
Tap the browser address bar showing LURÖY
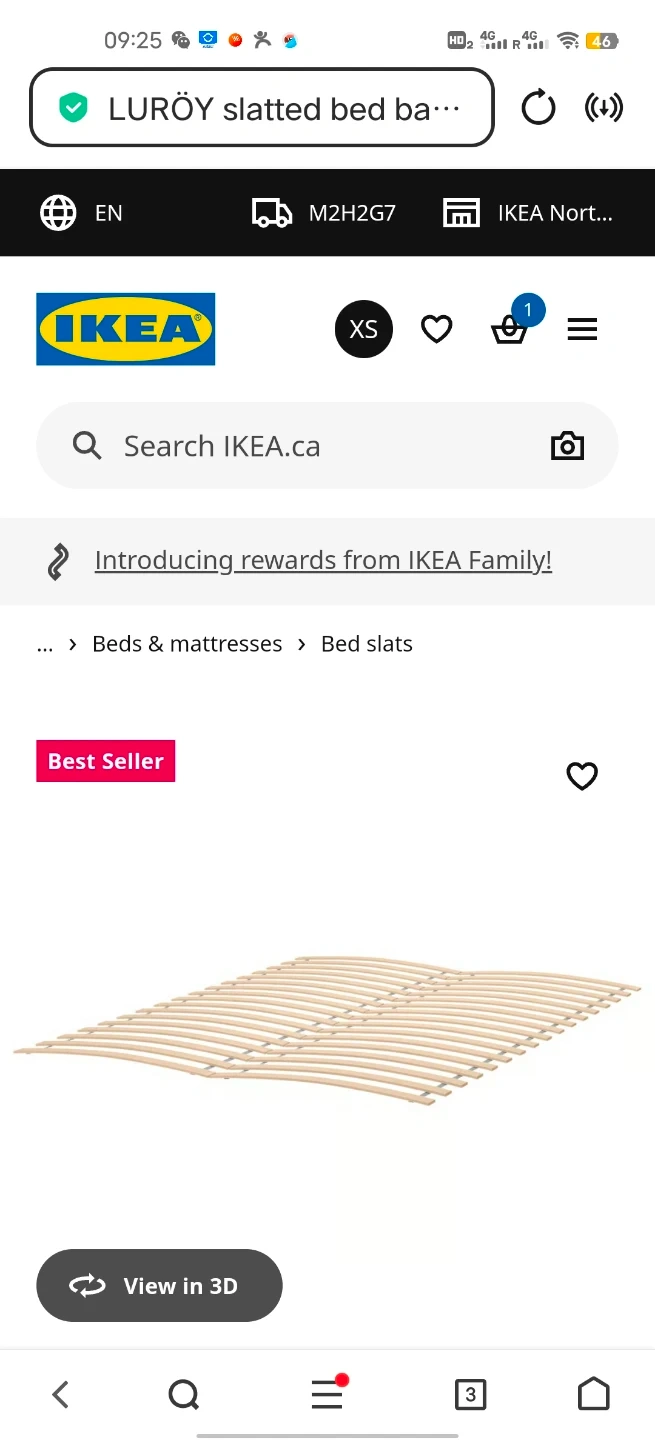point(262,108)
